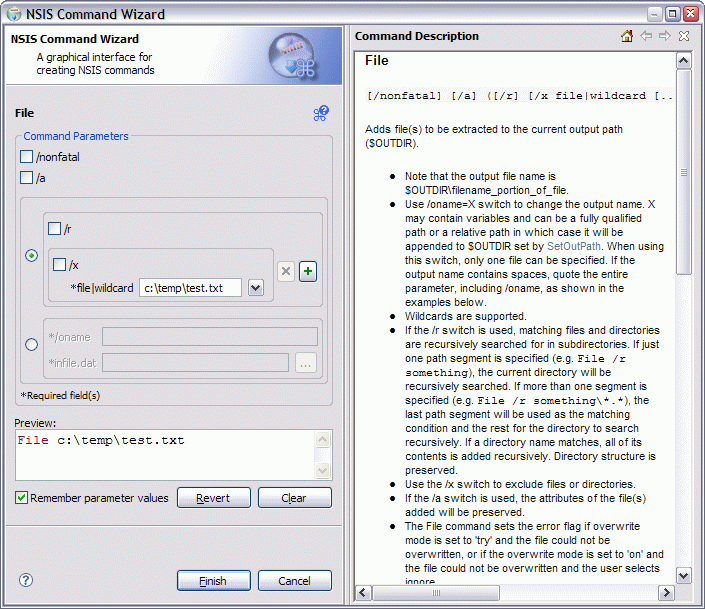Viewport: 705px width, 609px height.
Task: Uncheck Remember parameter values
Action: pyautogui.click(x=21, y=497)
